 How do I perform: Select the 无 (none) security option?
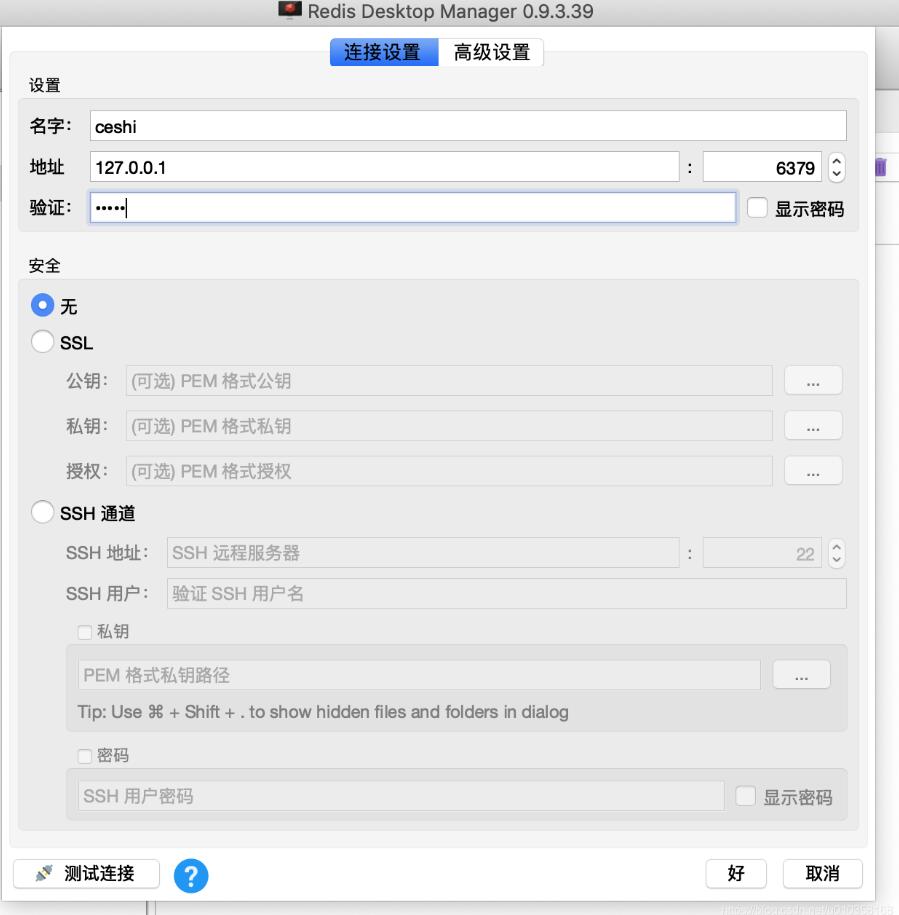tap(43, 305)
